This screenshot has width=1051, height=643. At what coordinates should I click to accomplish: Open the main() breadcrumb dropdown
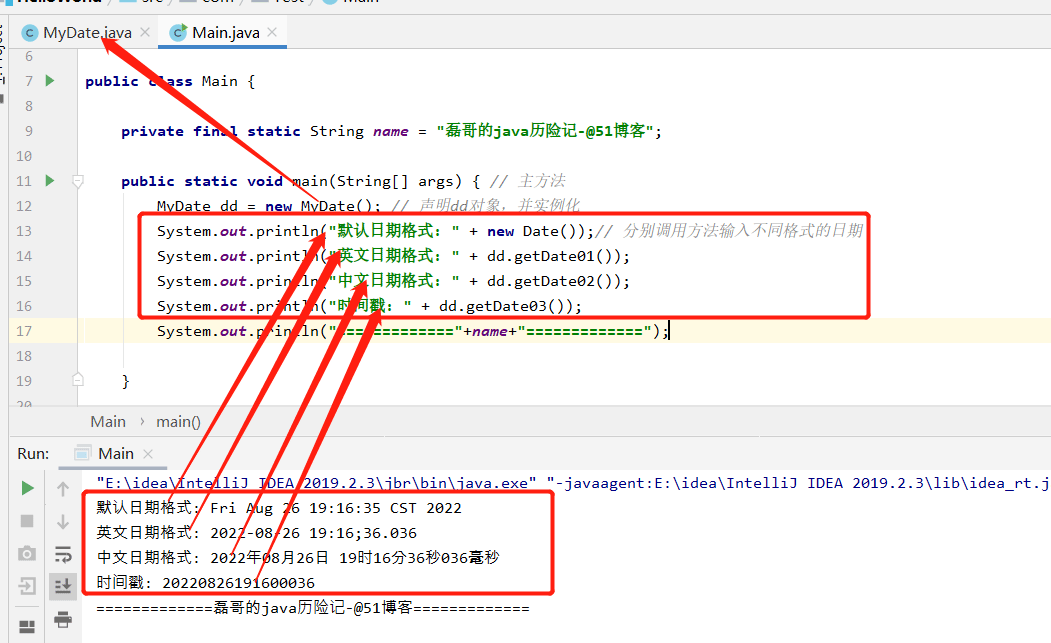[178, 421]
